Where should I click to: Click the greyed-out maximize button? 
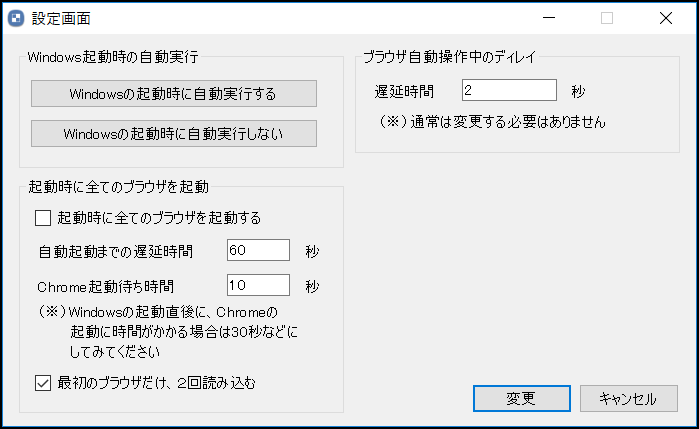607,18
